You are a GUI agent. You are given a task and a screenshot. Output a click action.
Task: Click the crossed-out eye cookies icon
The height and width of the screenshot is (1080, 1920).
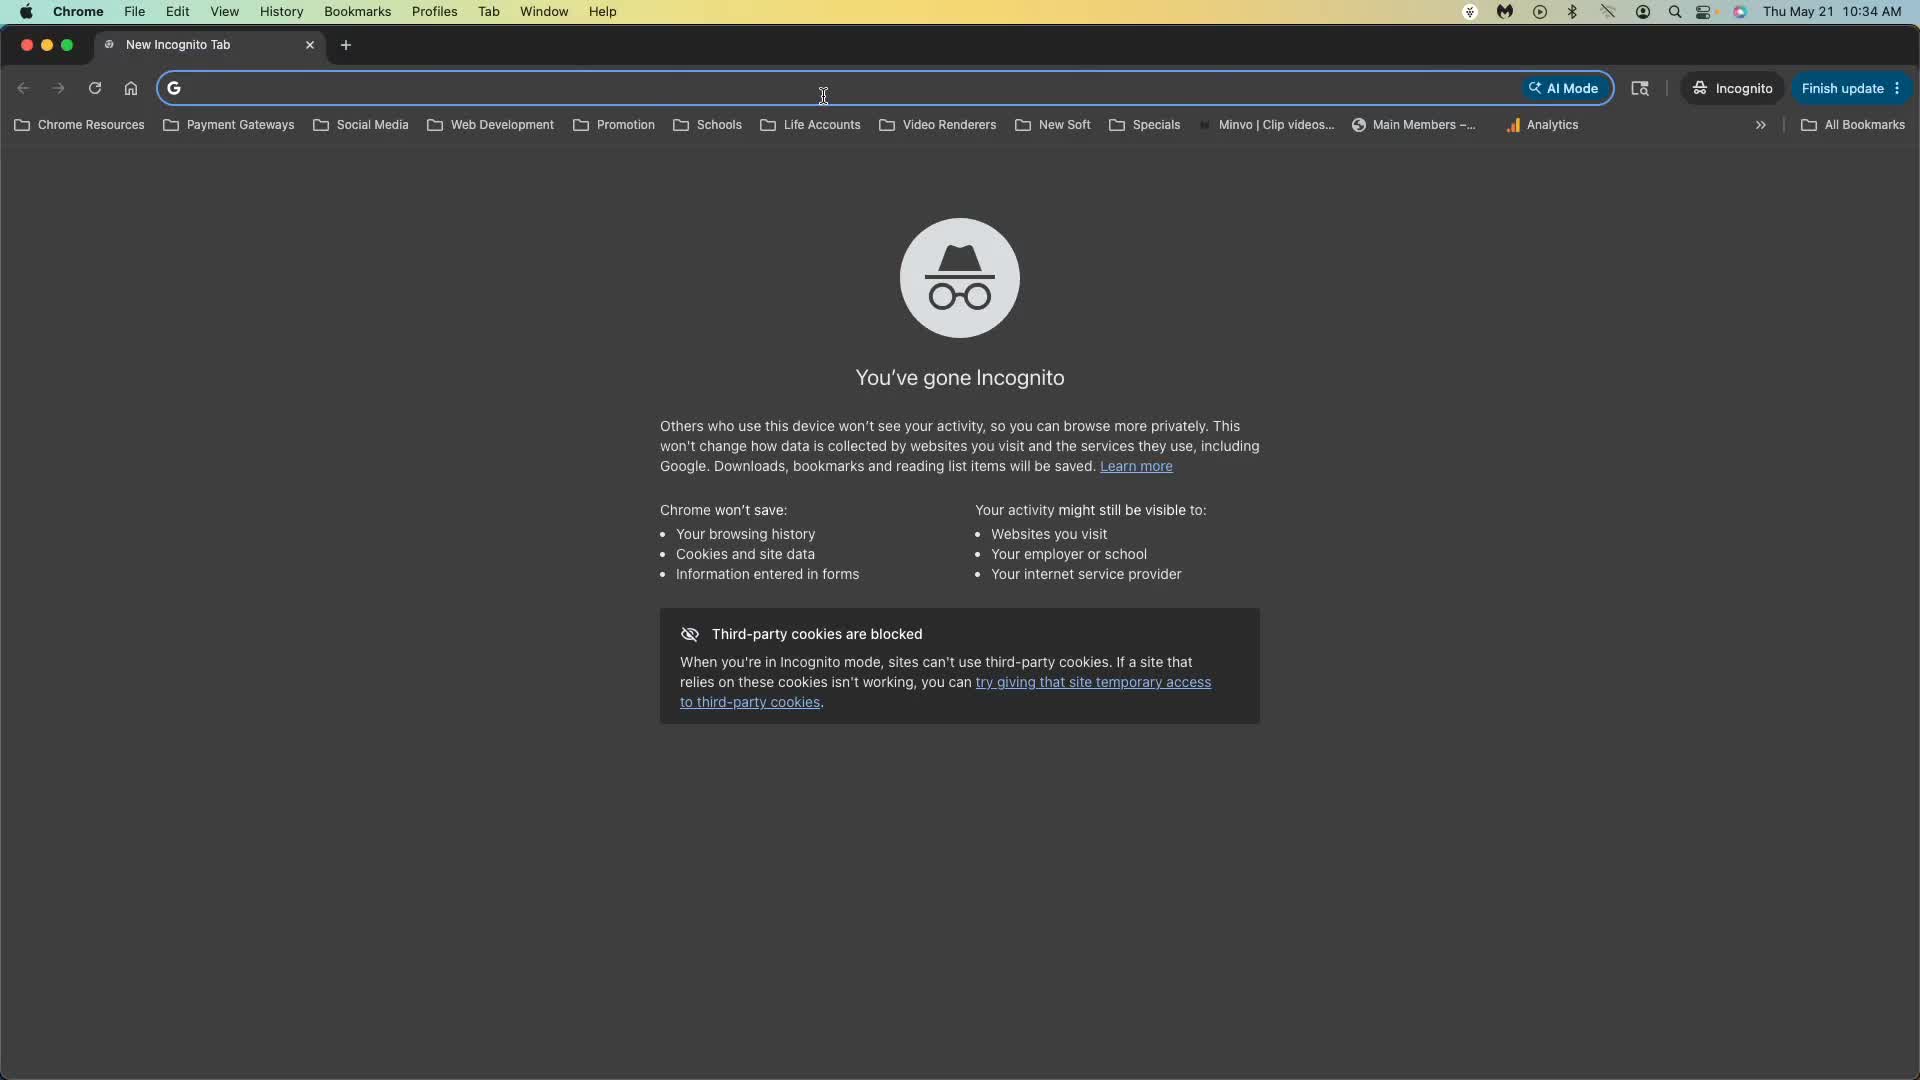click(690, 634)
